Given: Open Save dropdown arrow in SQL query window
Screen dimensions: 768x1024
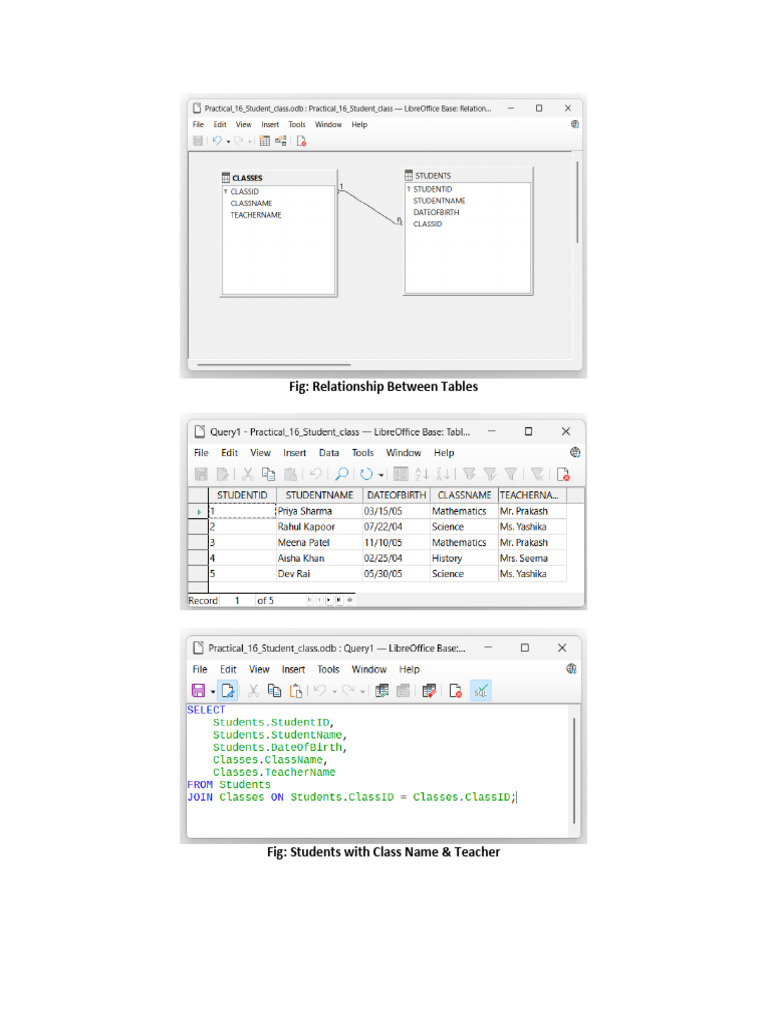Looking at the screenshot, I should 213,692.
